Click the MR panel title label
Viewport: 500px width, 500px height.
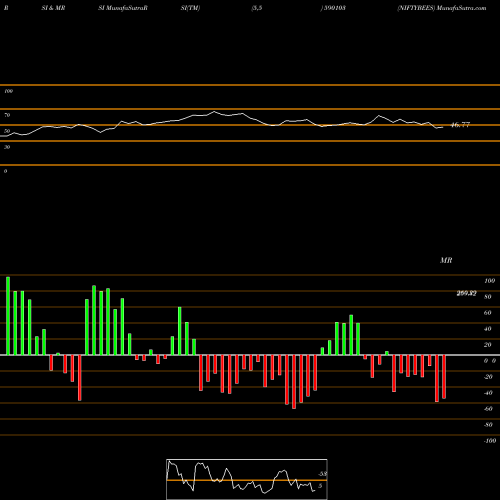click(446, 260)
